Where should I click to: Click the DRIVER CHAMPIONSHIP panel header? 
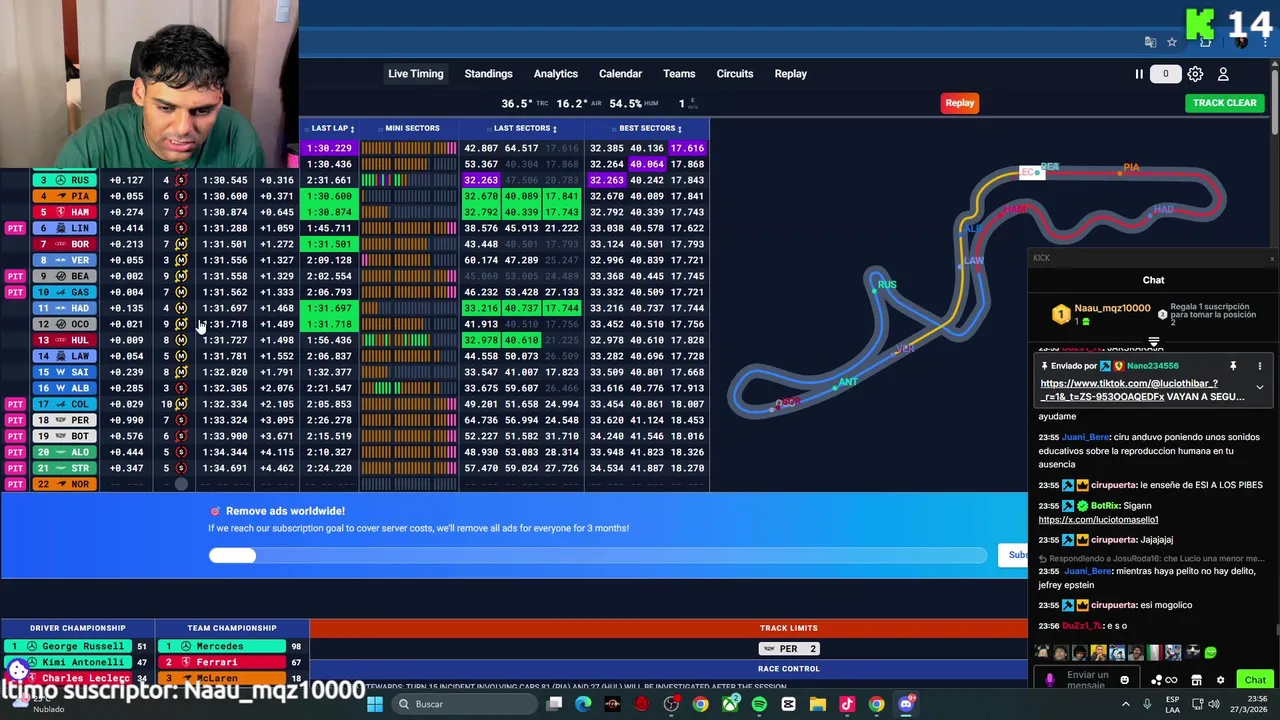click(x=77, y=628)
